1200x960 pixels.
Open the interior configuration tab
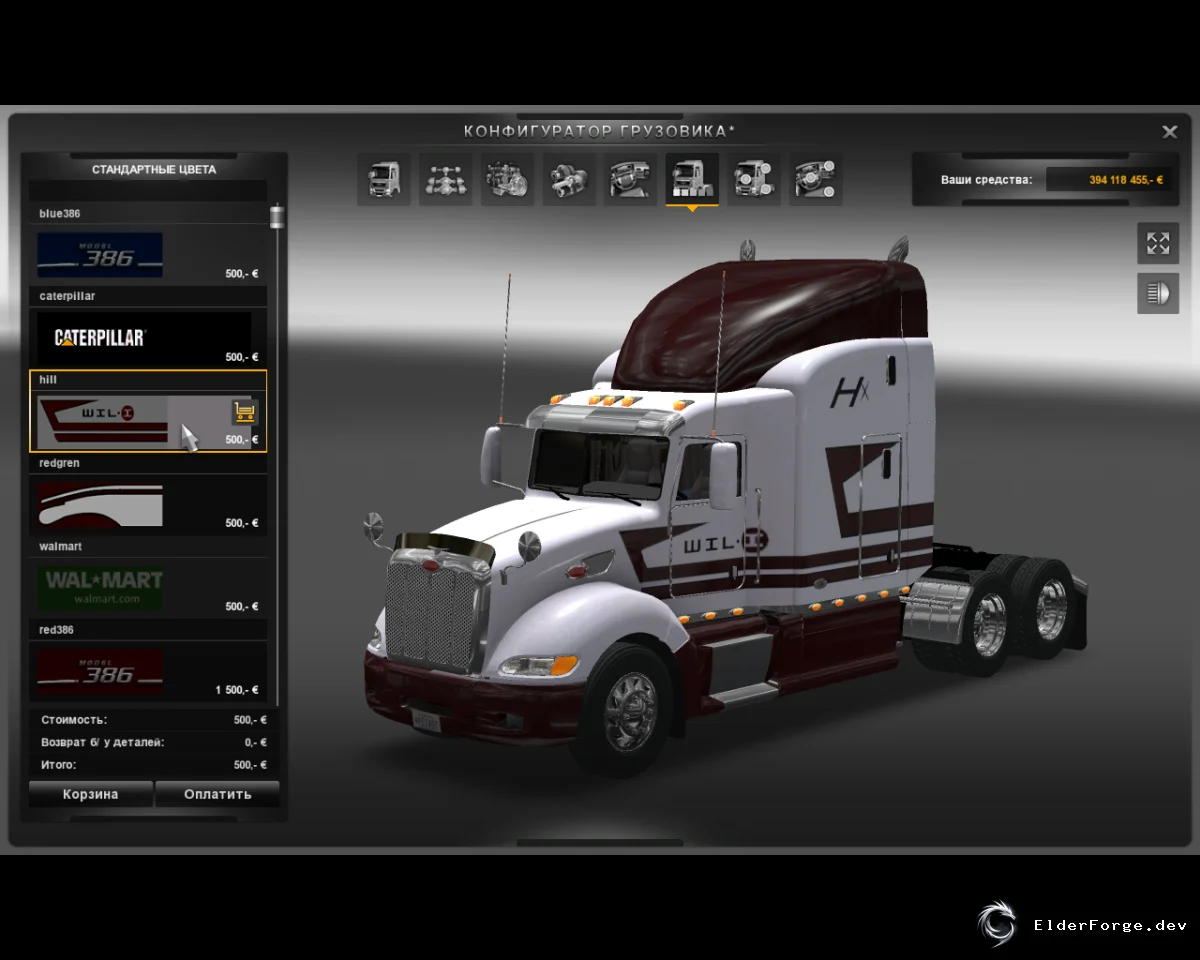(630, 180)
